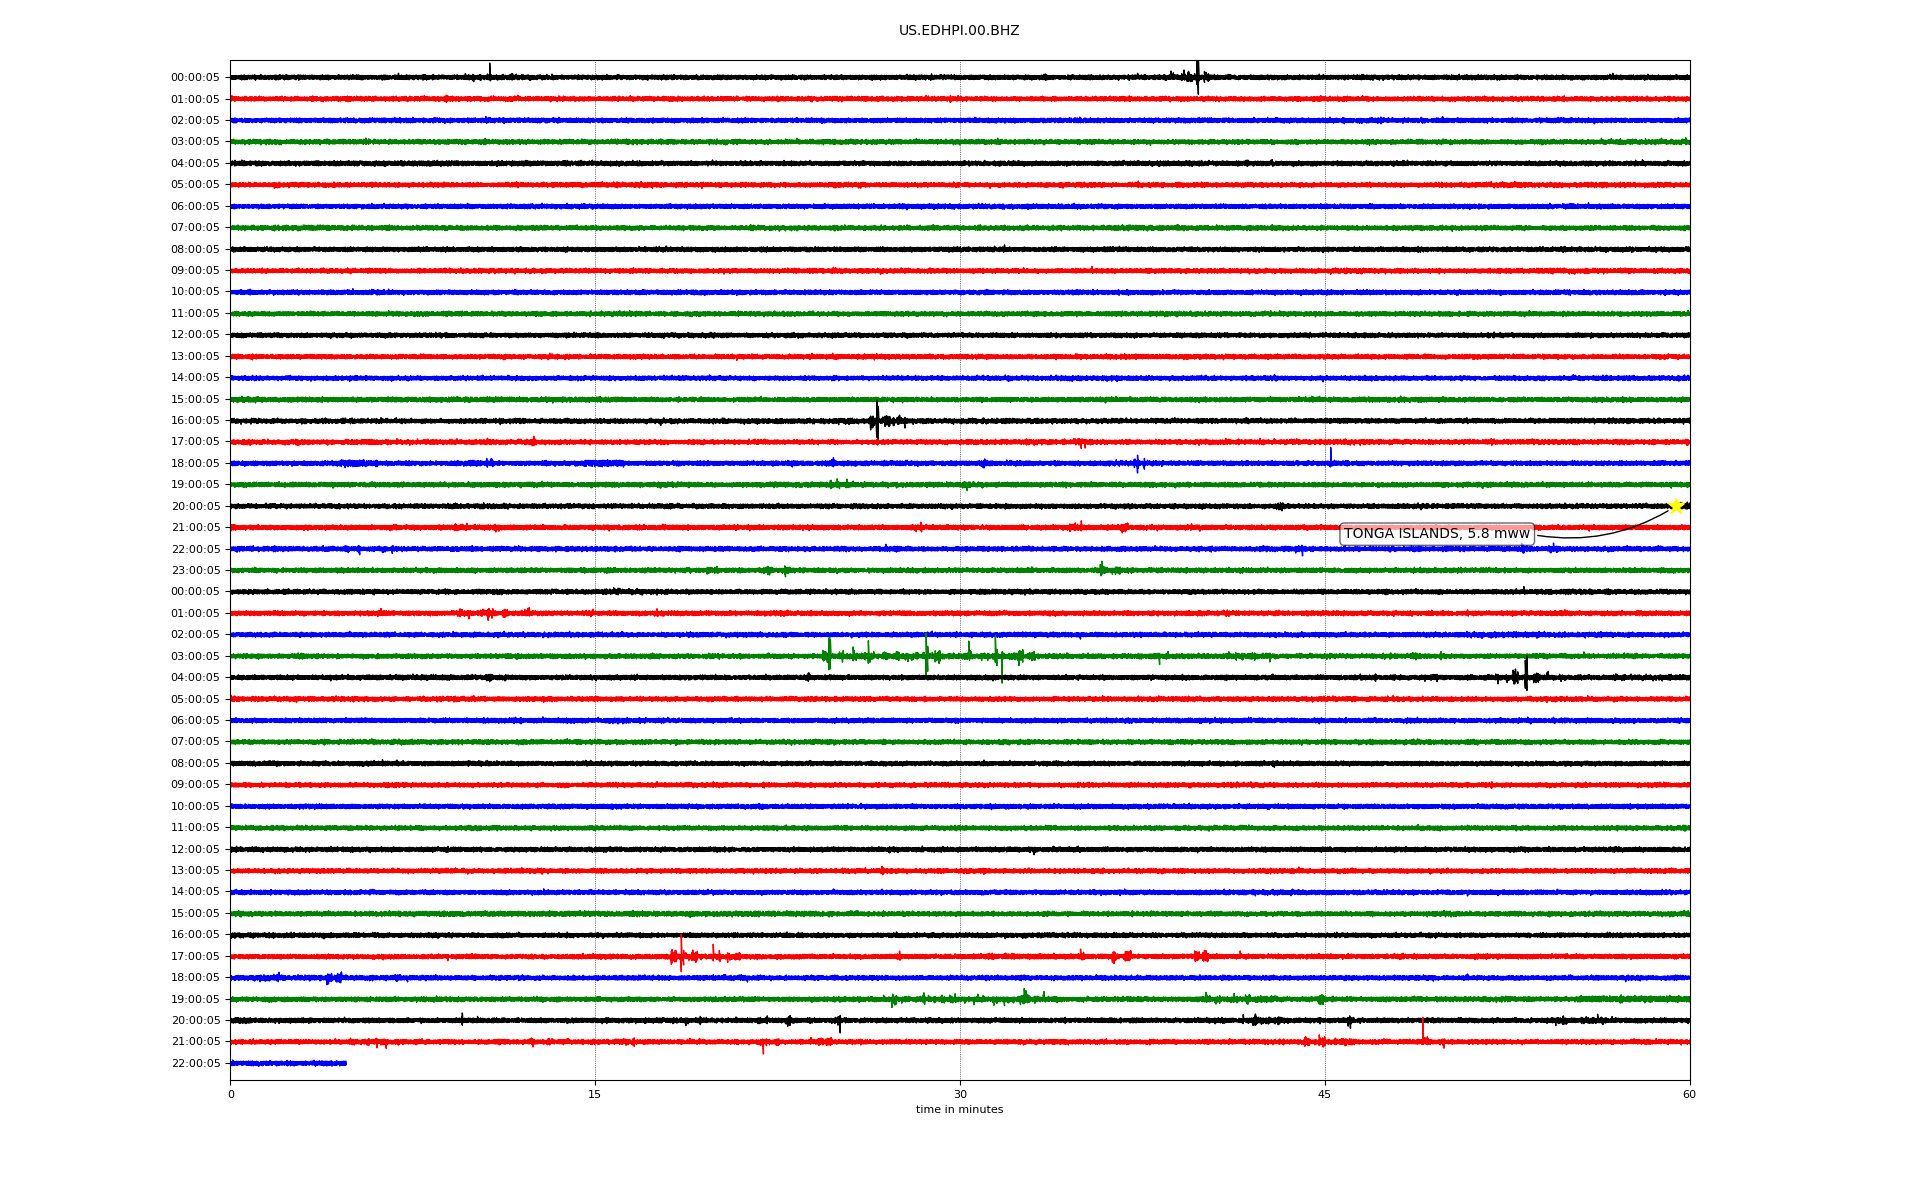The width and height of the screenshot is (1920, 1200).
Task: Click the 16:00:05 black trace spike
Action: [877, 421]
